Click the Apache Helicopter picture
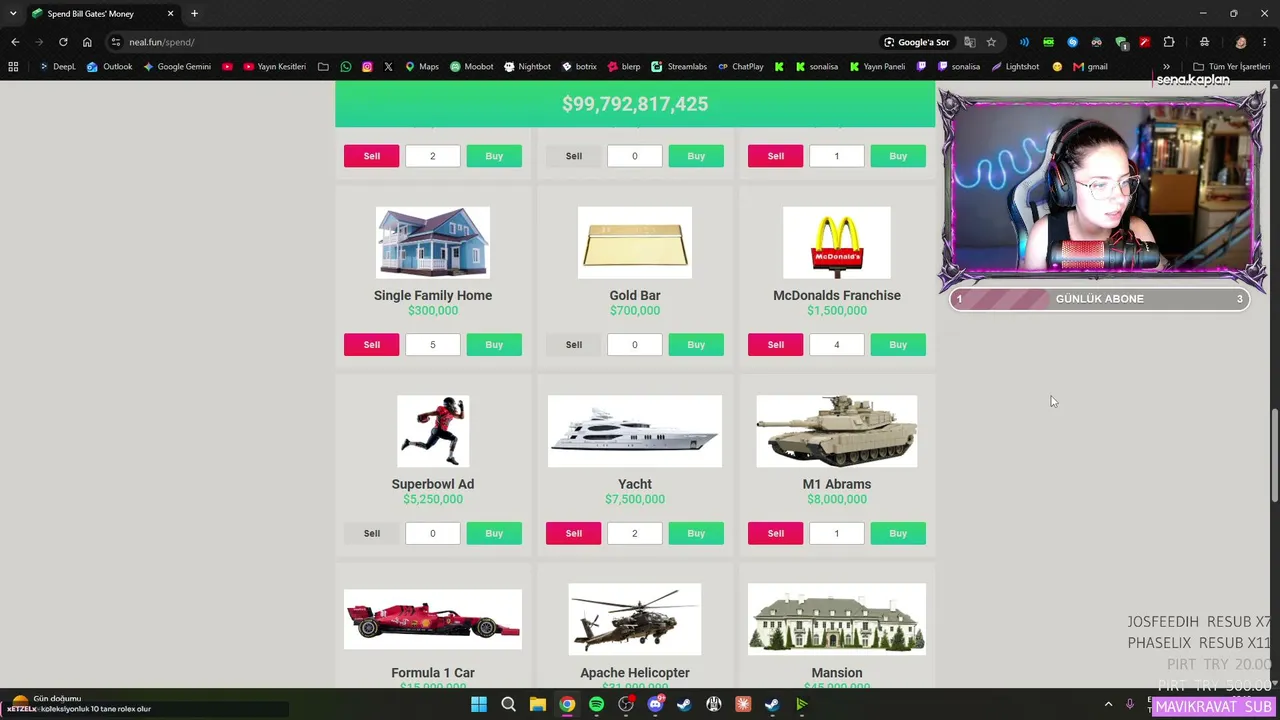 635,620
